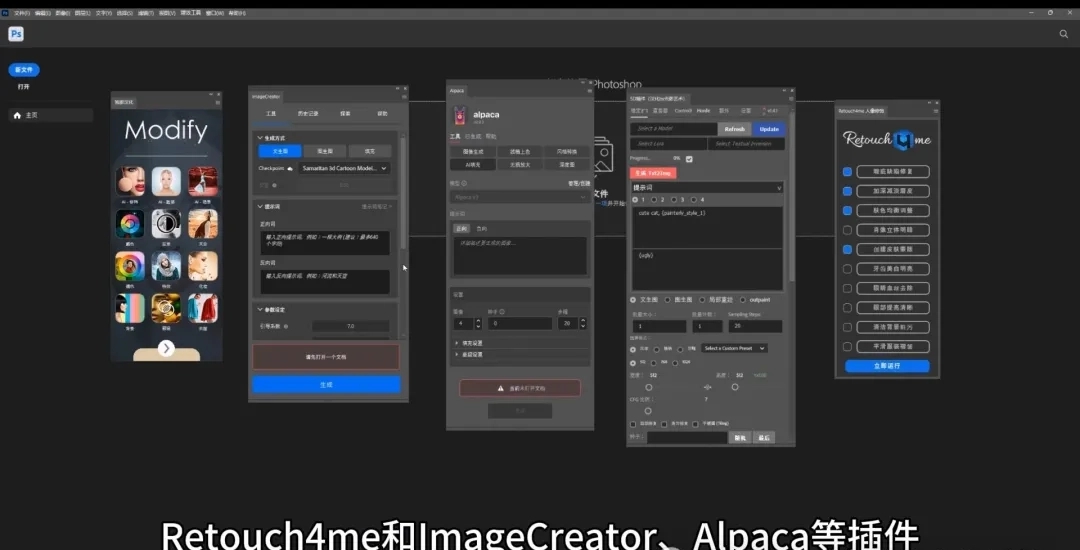The height and width of the screenshot is (550, 1080).
Task: Toggle the 肤色均衡调整 checkbox in Retouch4me
Action: (x=847, y=211)
